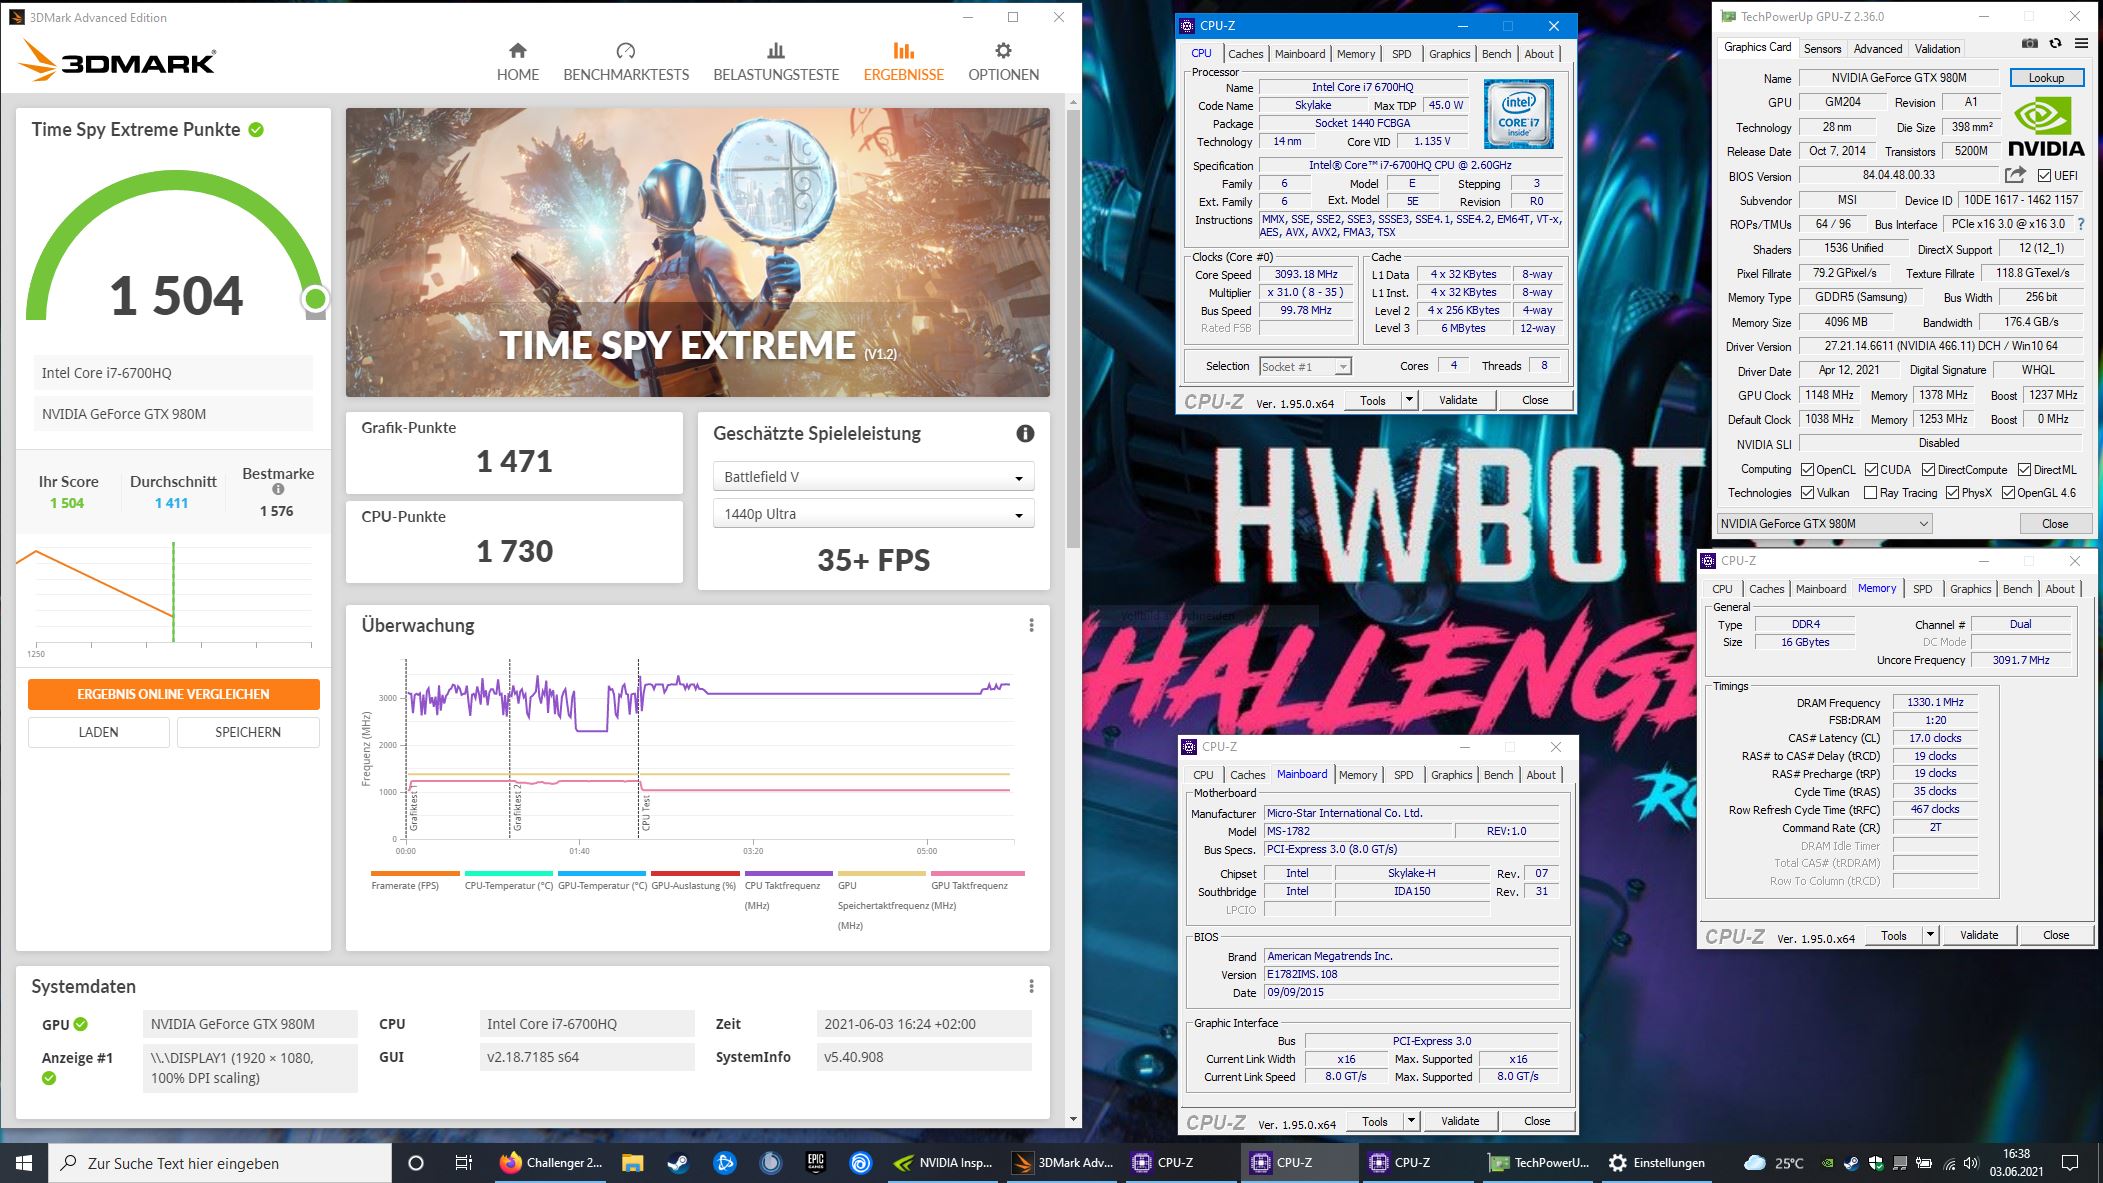Take GPU-Z screenshot with camera icon

(2029, 44)
